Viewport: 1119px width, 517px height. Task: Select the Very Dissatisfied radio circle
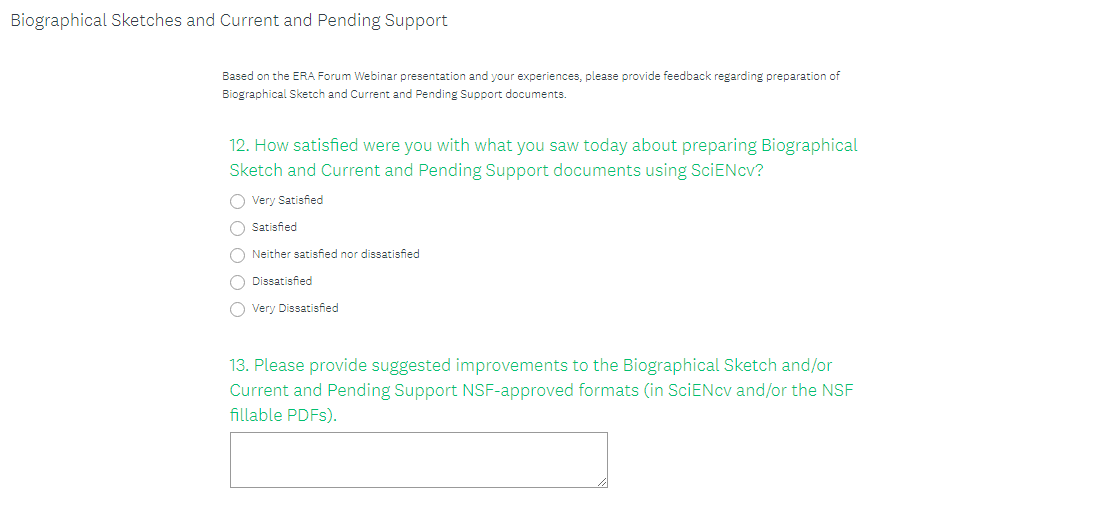coord(237,309)
